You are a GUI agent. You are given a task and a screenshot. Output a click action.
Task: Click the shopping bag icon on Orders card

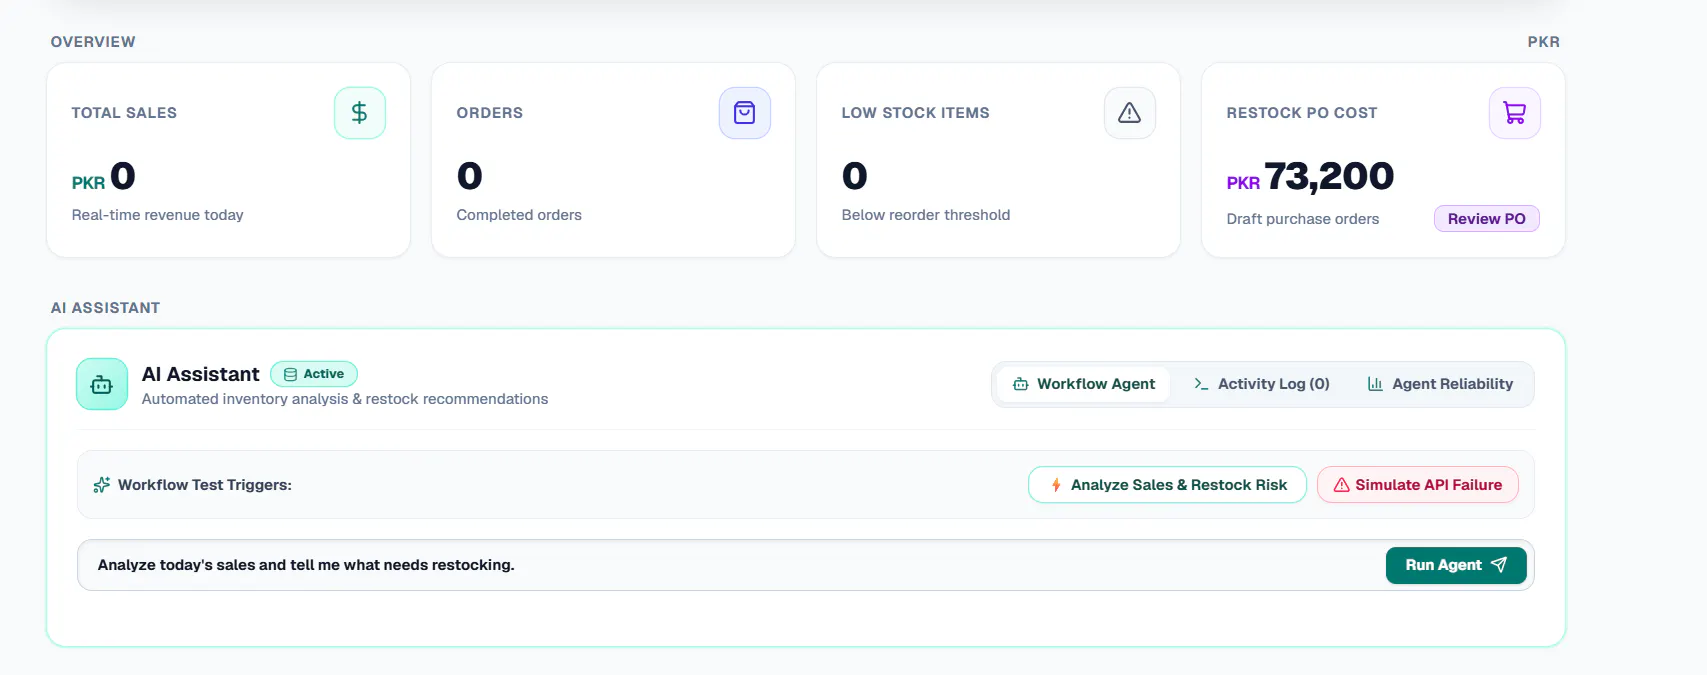[x=745, y=113]
